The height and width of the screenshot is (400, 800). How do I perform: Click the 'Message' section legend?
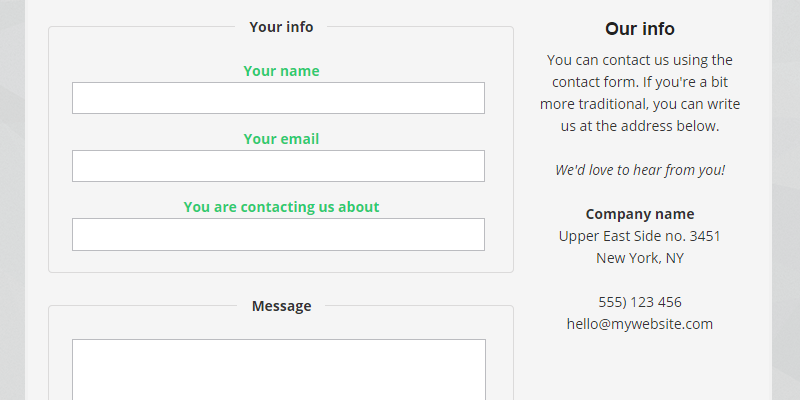pyautogui.click(x=281, y=306)
